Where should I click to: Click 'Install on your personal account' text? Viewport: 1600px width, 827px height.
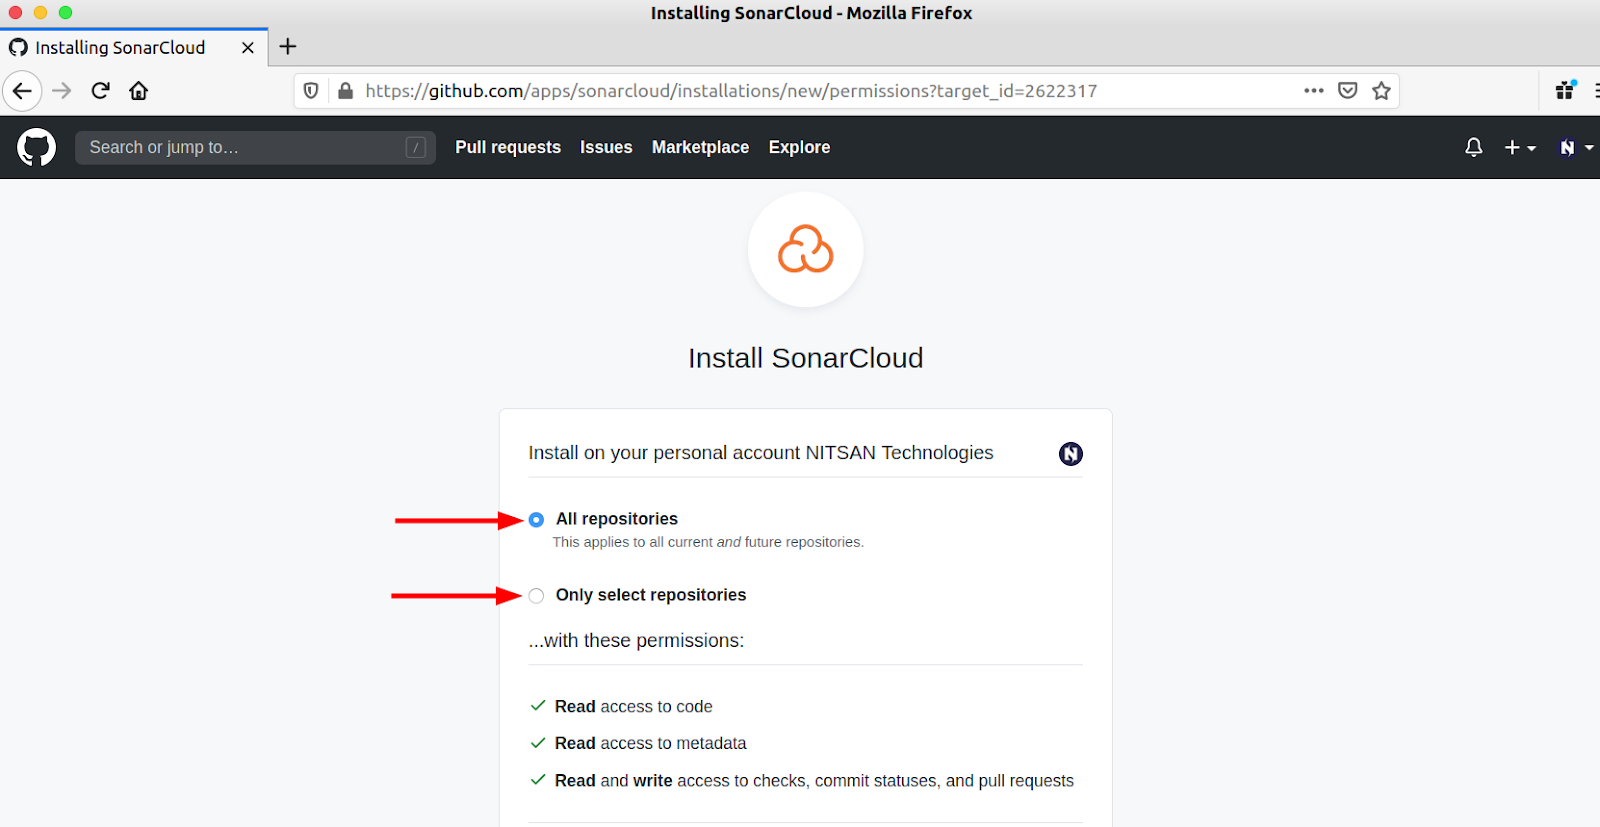point(761,453)
